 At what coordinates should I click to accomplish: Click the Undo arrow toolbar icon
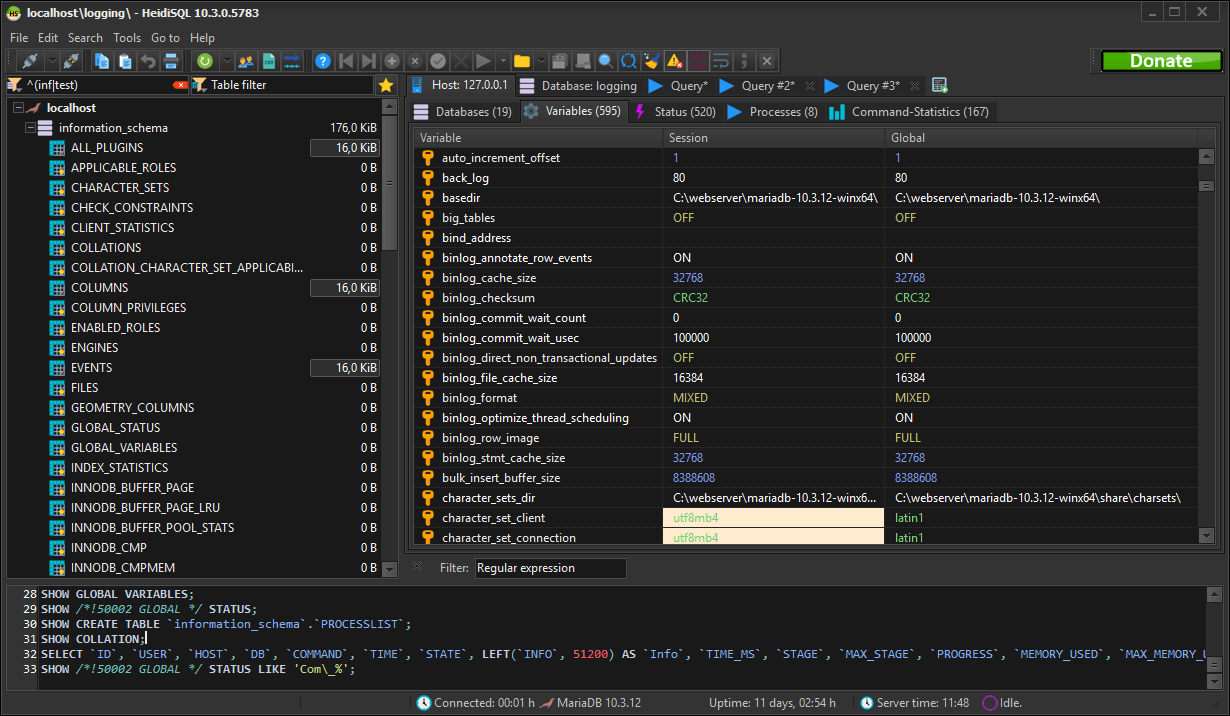[x=149, y=61]
